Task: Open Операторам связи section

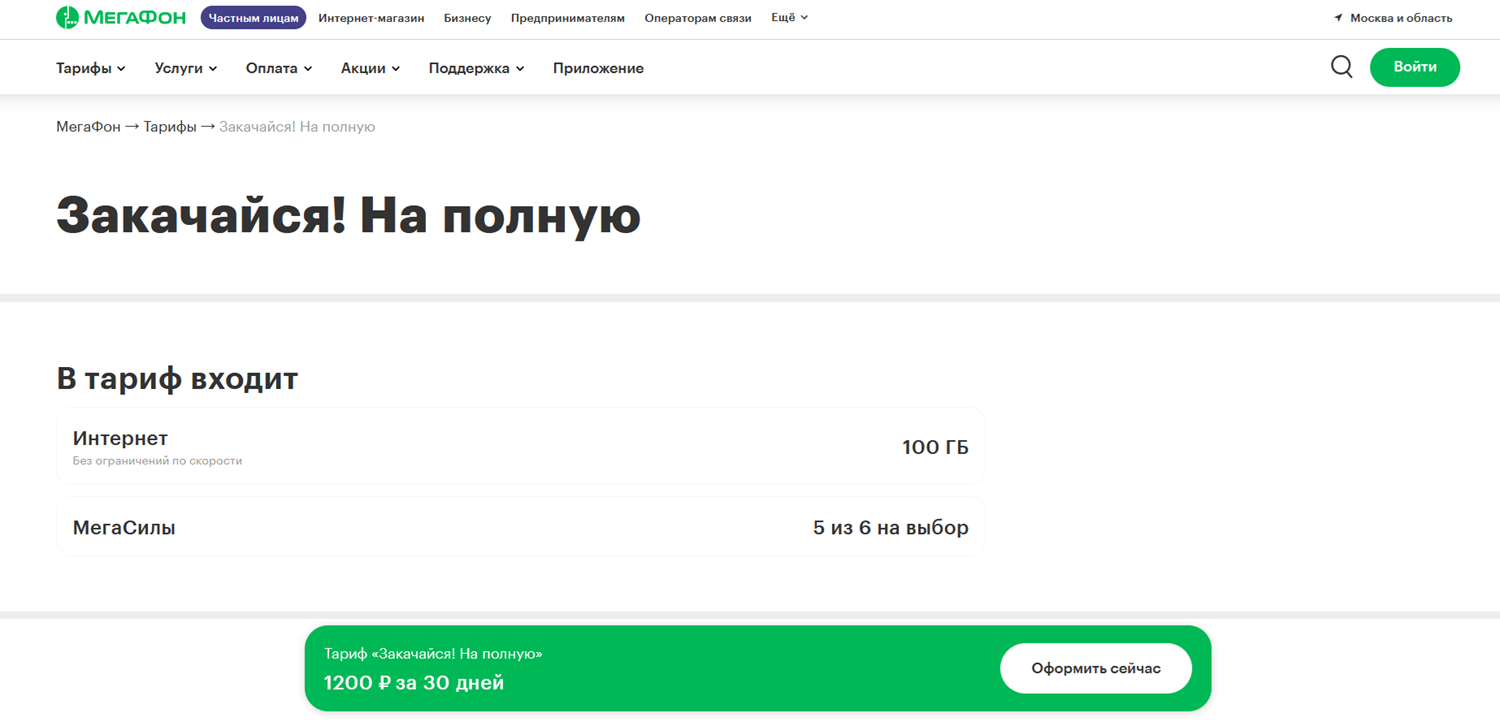Action: click(698, 18)
